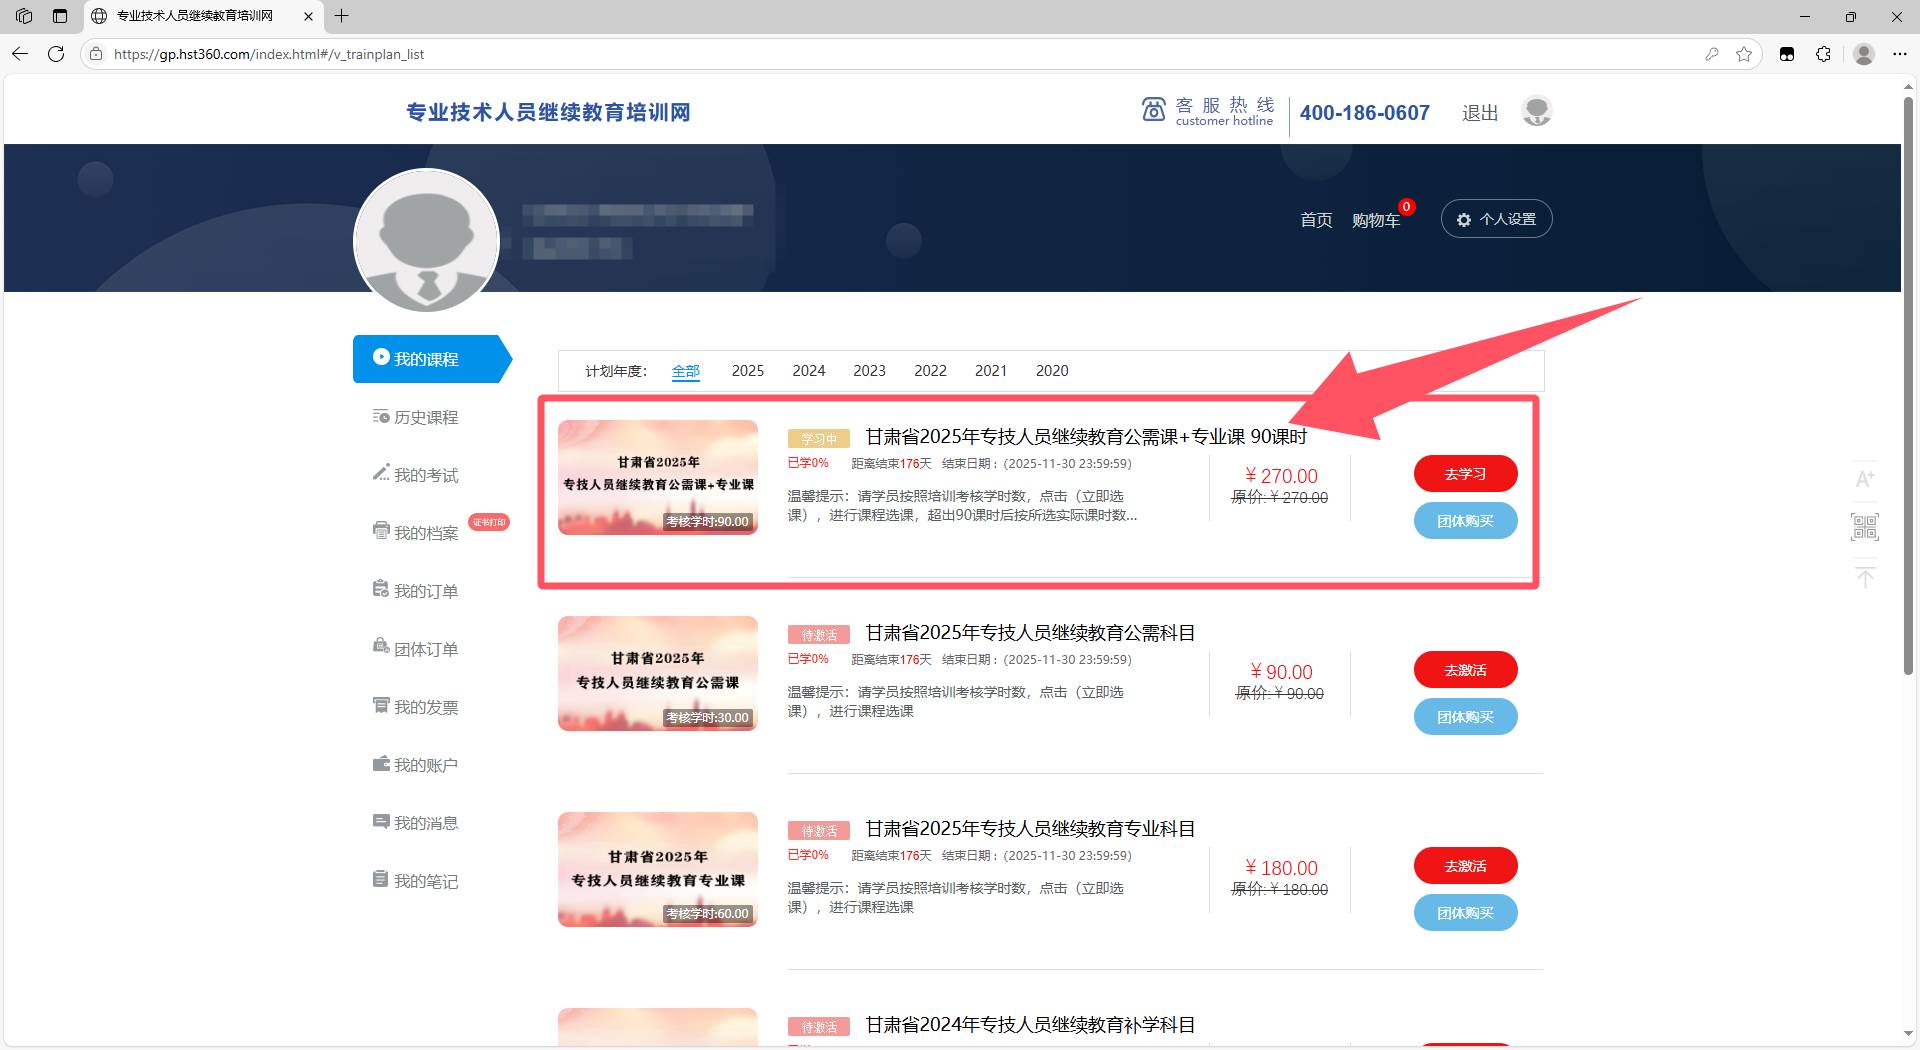Screen dimensions: 1920x1050
Task: Open thumbnail of 2025 专业课 course
Action: (x=658, y=869)
